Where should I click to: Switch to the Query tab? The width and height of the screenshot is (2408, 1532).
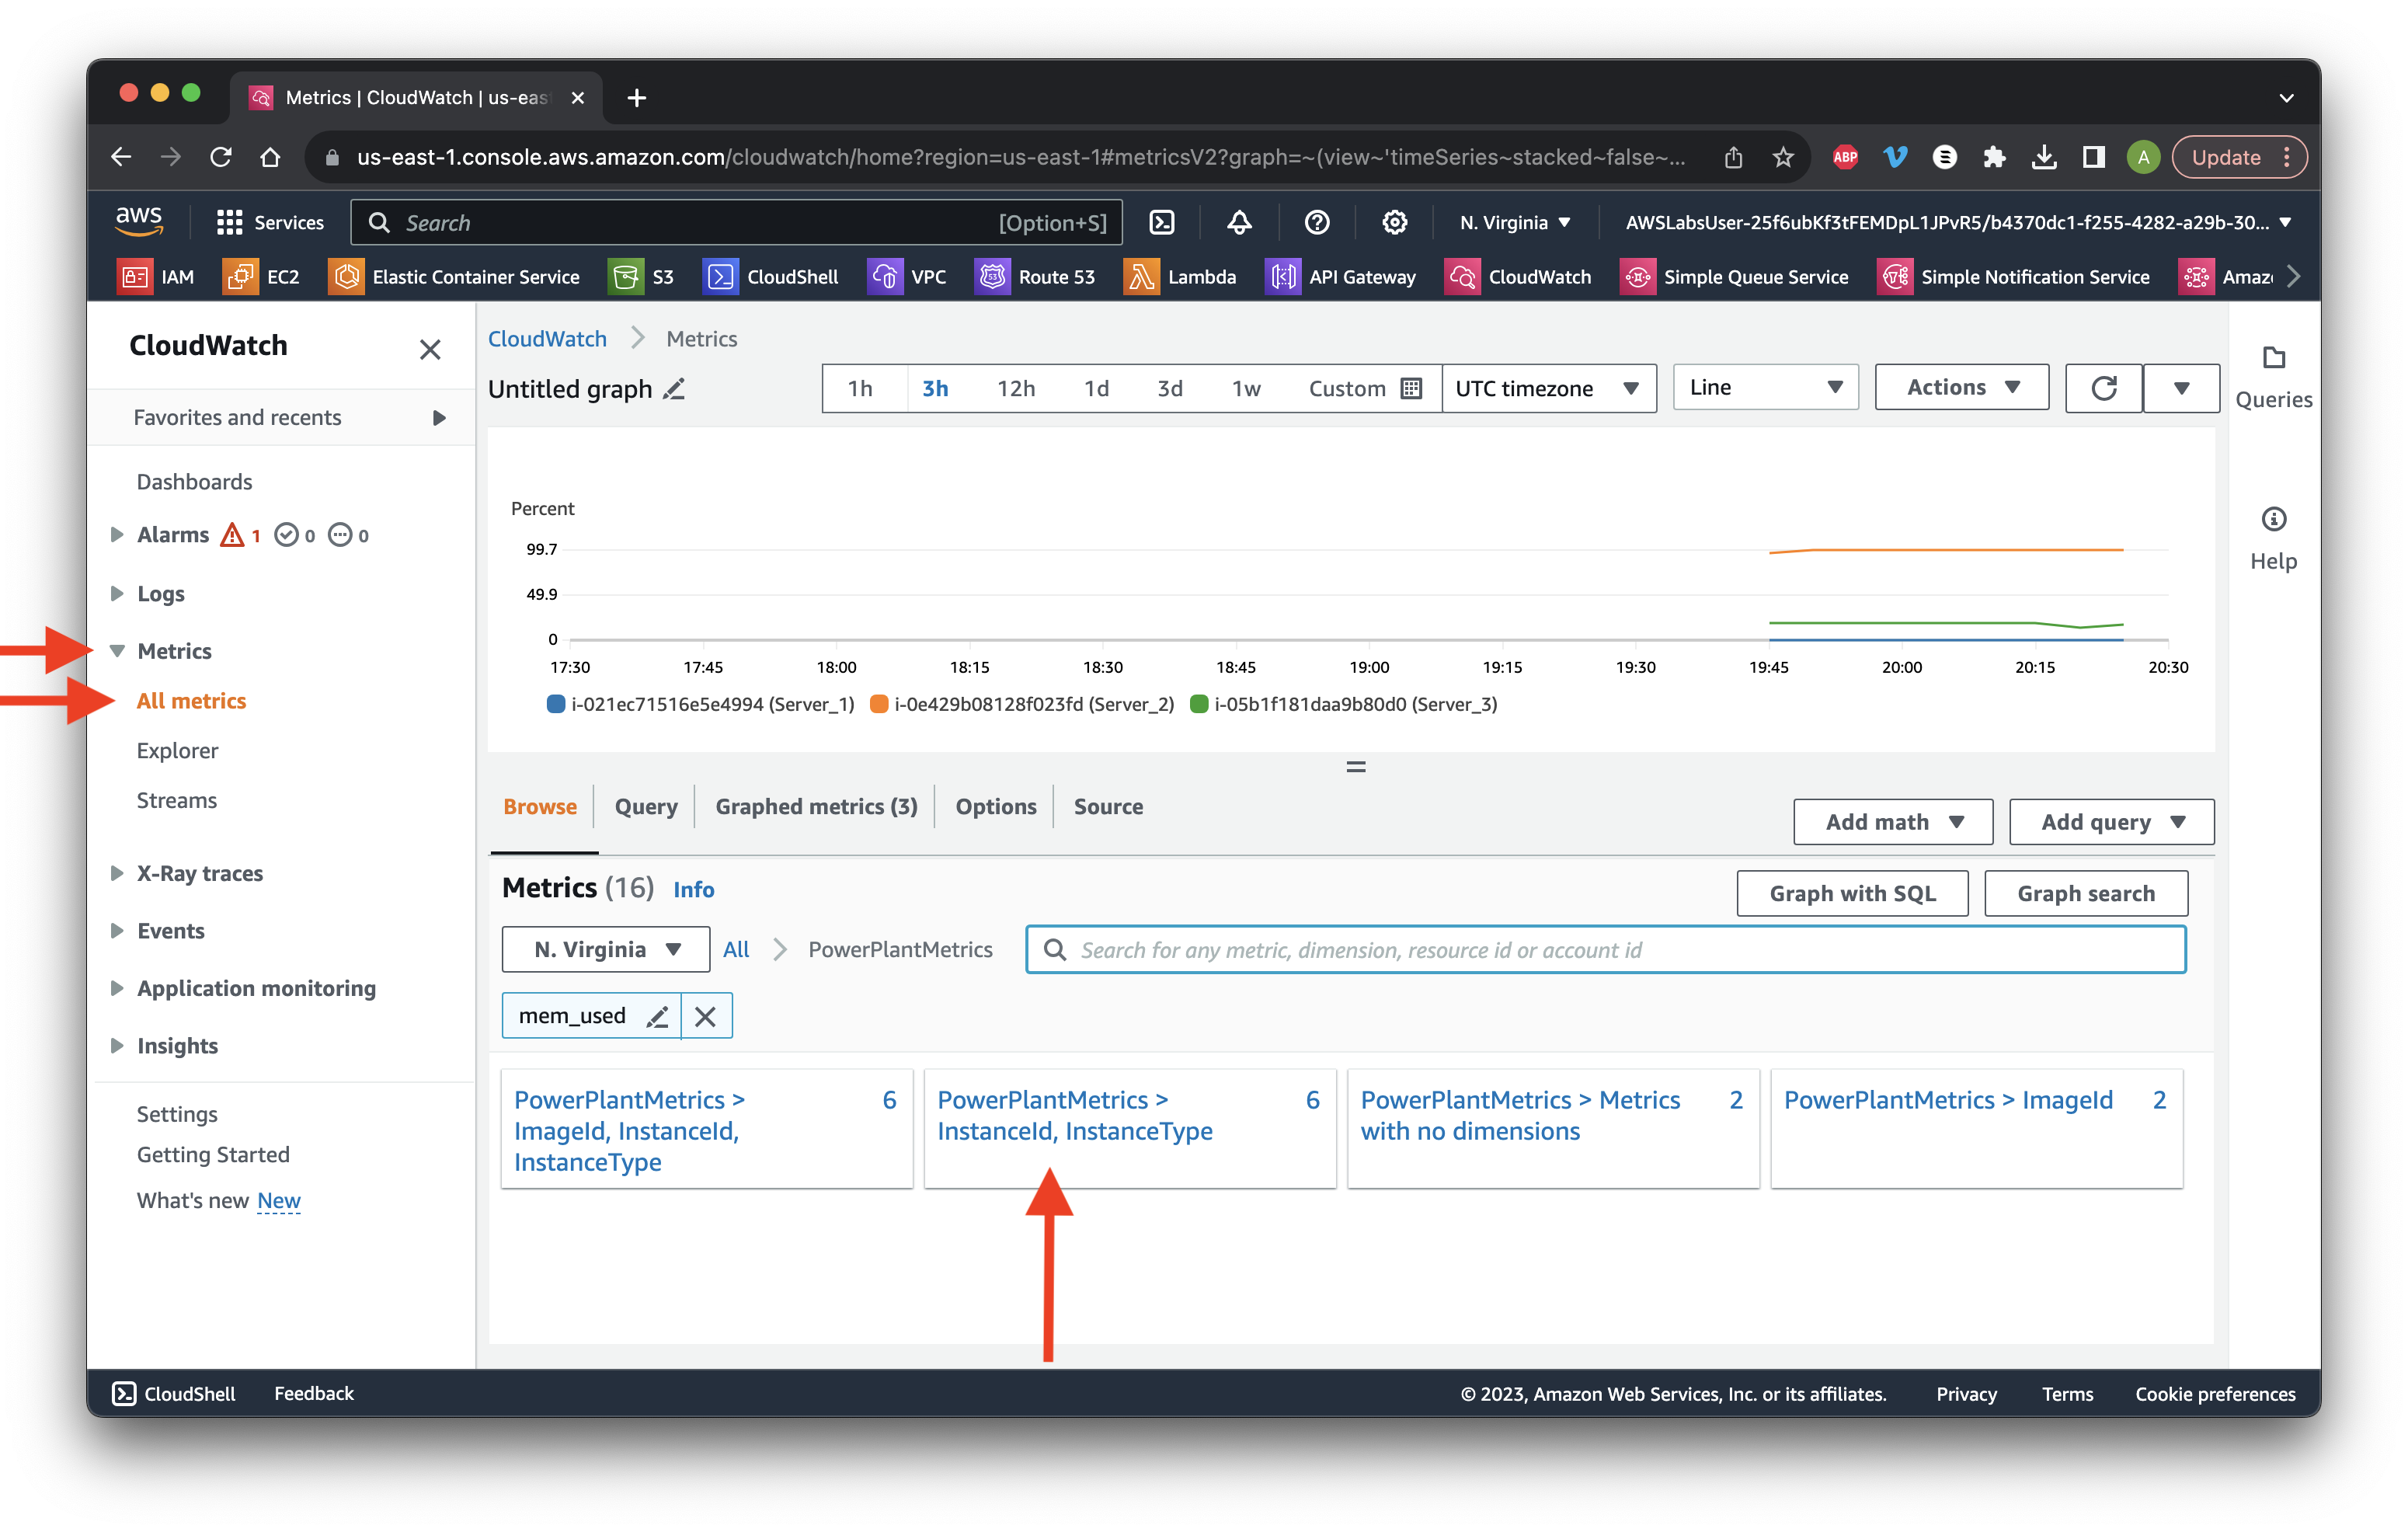click(x=646, y=806)
